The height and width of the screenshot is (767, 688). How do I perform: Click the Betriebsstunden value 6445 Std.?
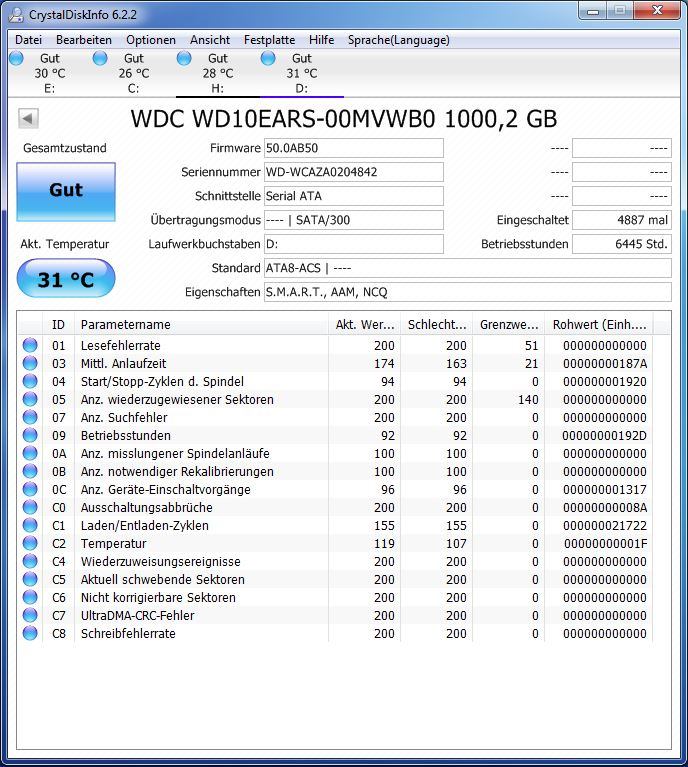pos(622,244)
